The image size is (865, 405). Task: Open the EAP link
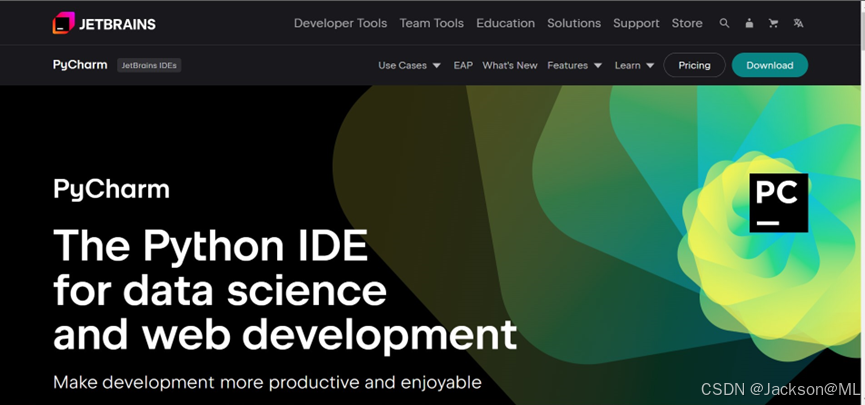[x=463, y=65]
